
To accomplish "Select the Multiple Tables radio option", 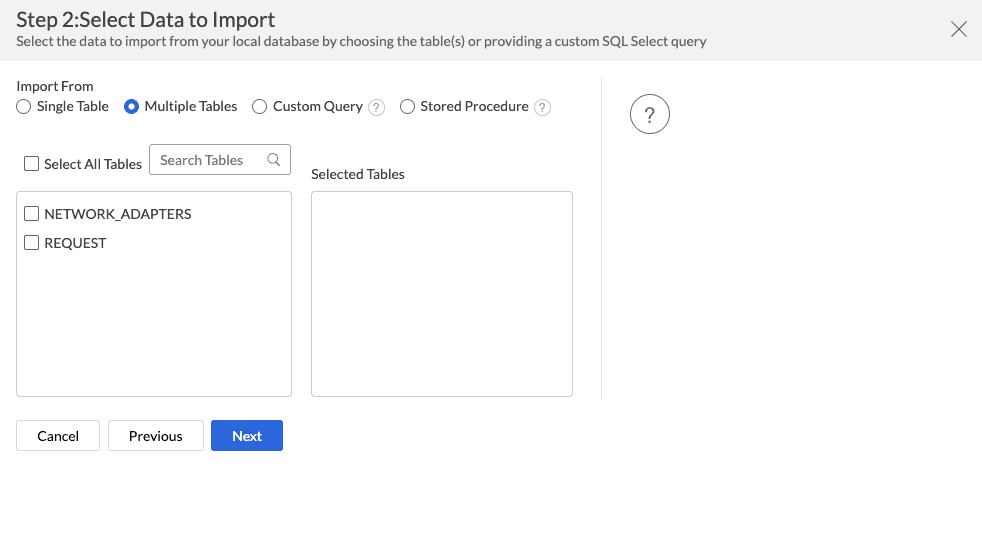I will 131,107.
